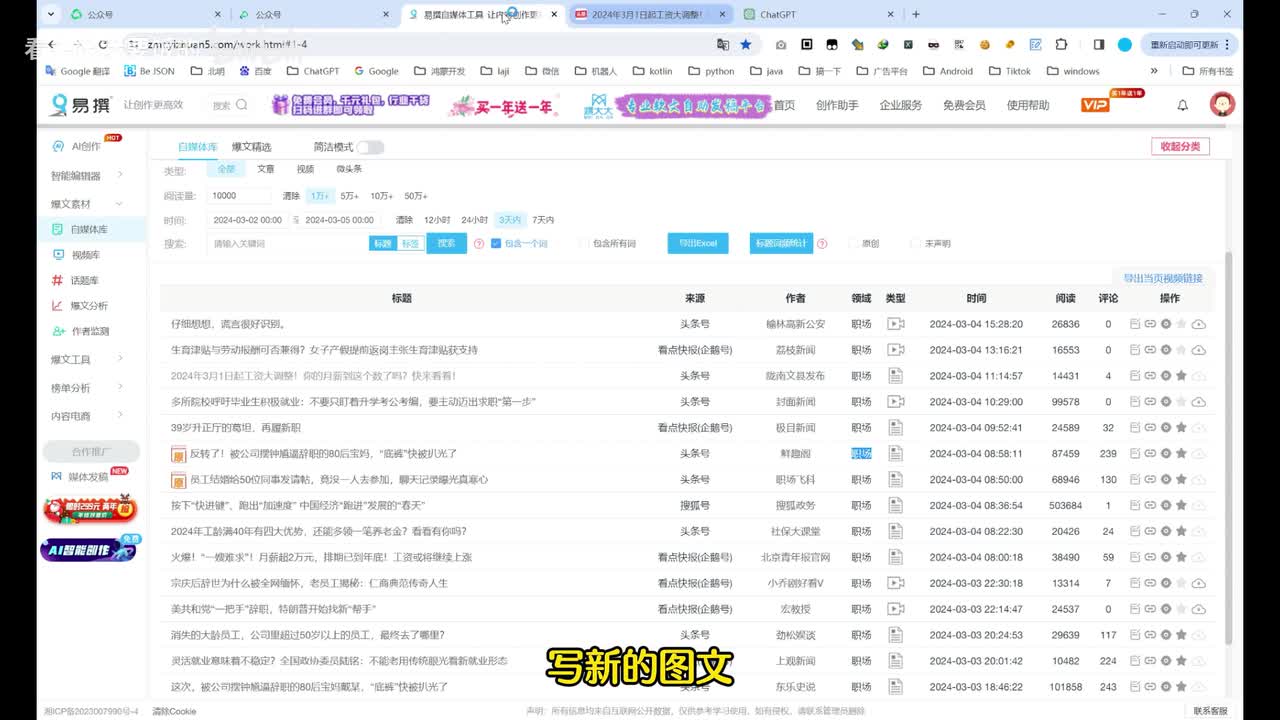Click the 导出Excel button

pyautogui.click(x=697, y=243)
